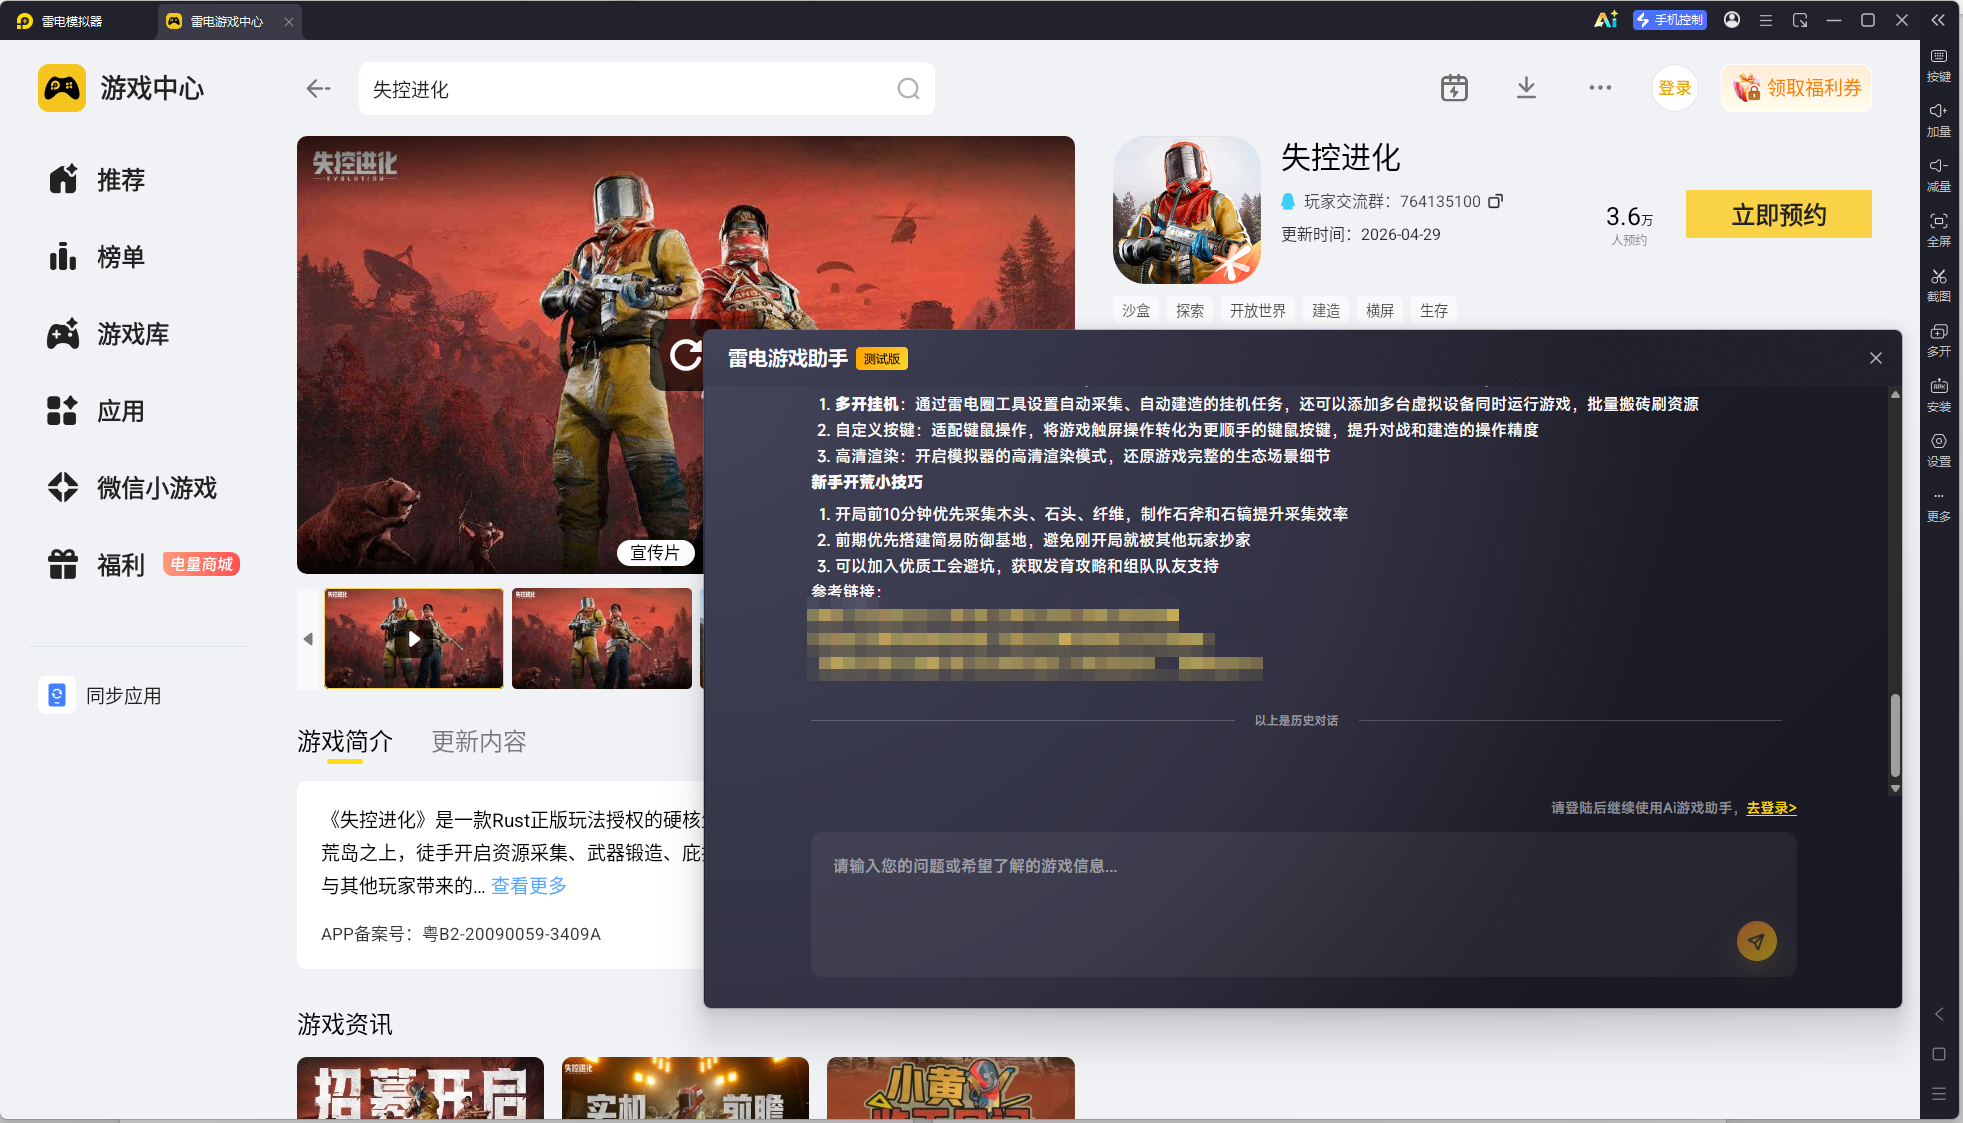The width and height of the screenshot is (1963, 1123).
Task: Click the assistant send message button
Action: (1756, 941)
